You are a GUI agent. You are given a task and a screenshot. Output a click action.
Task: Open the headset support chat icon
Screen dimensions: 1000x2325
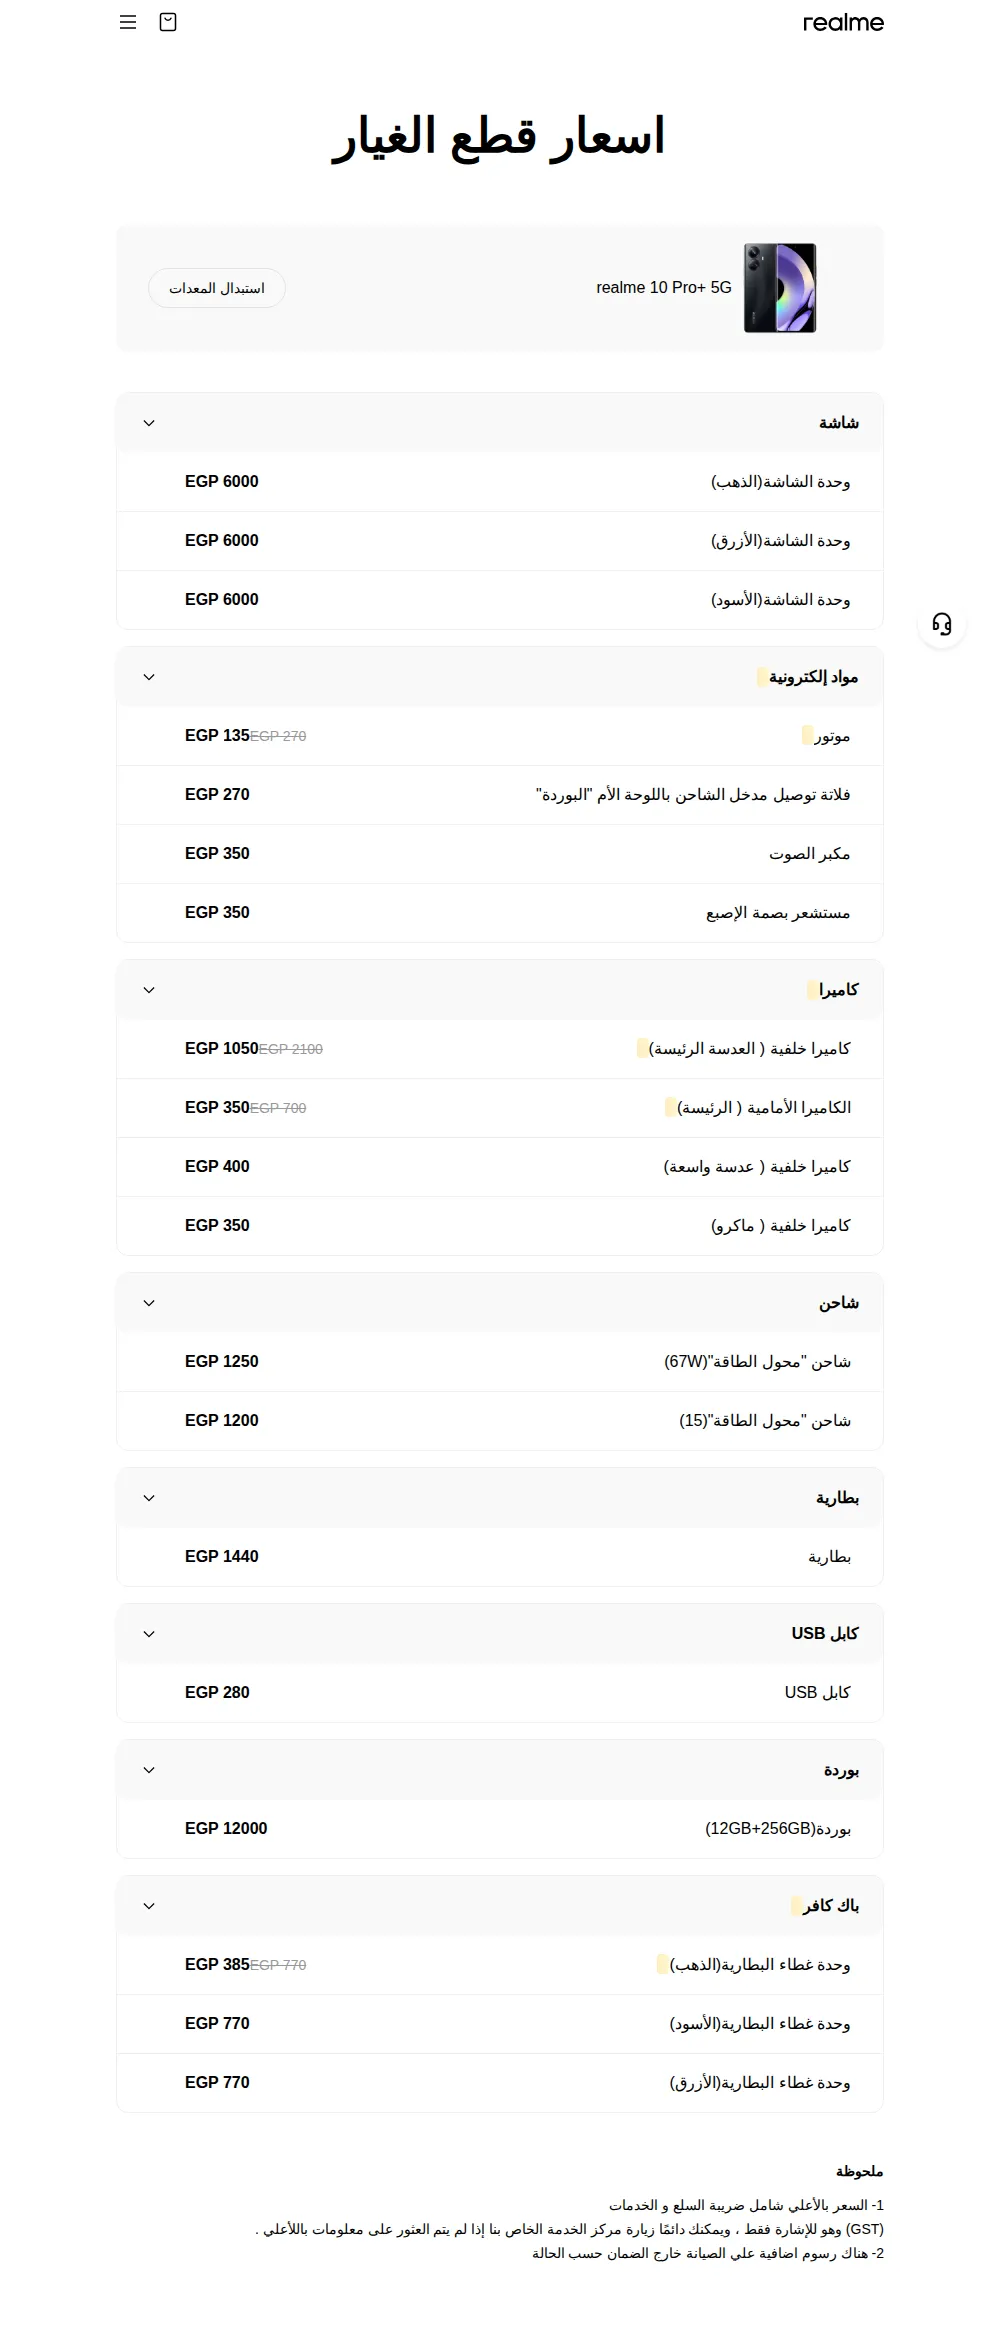(942, 624)
